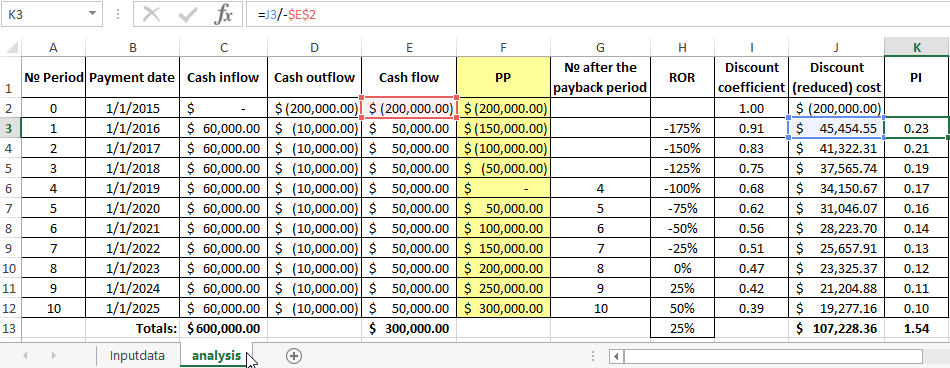Select column A header
This screenshot has width=950, height=368.
tap(53, 47)
